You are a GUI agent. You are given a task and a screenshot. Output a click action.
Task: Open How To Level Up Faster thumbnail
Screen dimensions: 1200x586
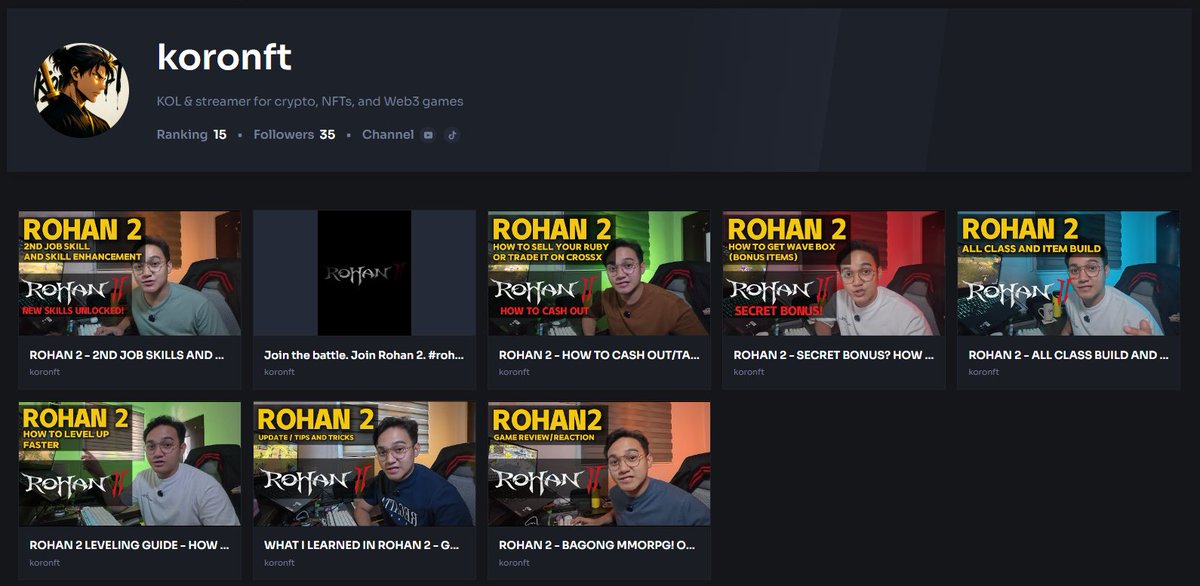tap(130, 464)
